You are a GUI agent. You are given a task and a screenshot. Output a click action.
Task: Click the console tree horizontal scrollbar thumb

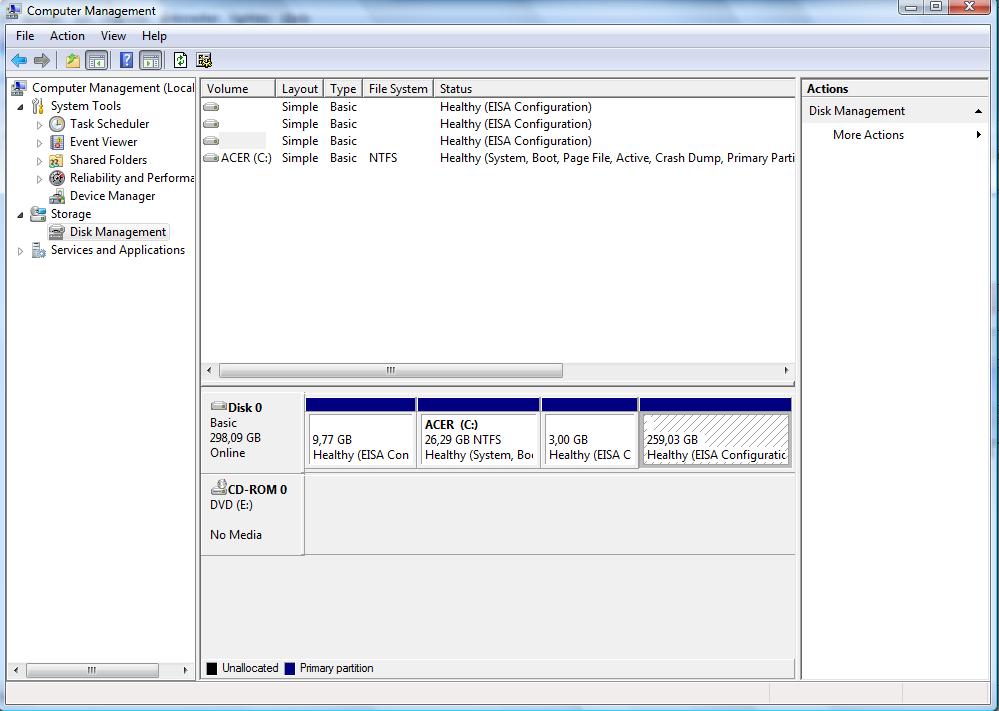pos(92,670)
